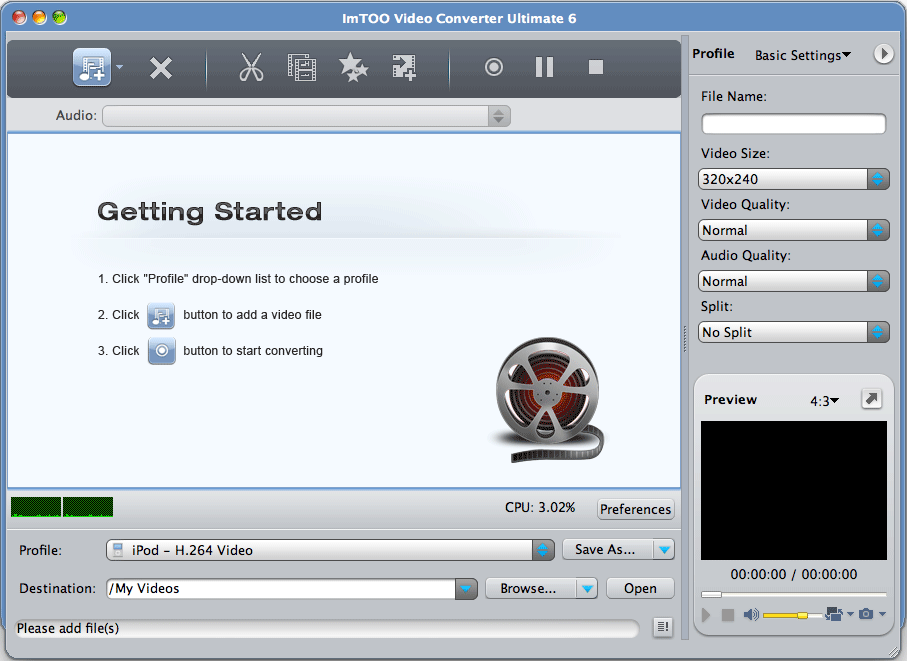The height and width of the screenshot is (661, 907).
Task: Click the Pause conversion icon
Action: [x=544, y=67]
